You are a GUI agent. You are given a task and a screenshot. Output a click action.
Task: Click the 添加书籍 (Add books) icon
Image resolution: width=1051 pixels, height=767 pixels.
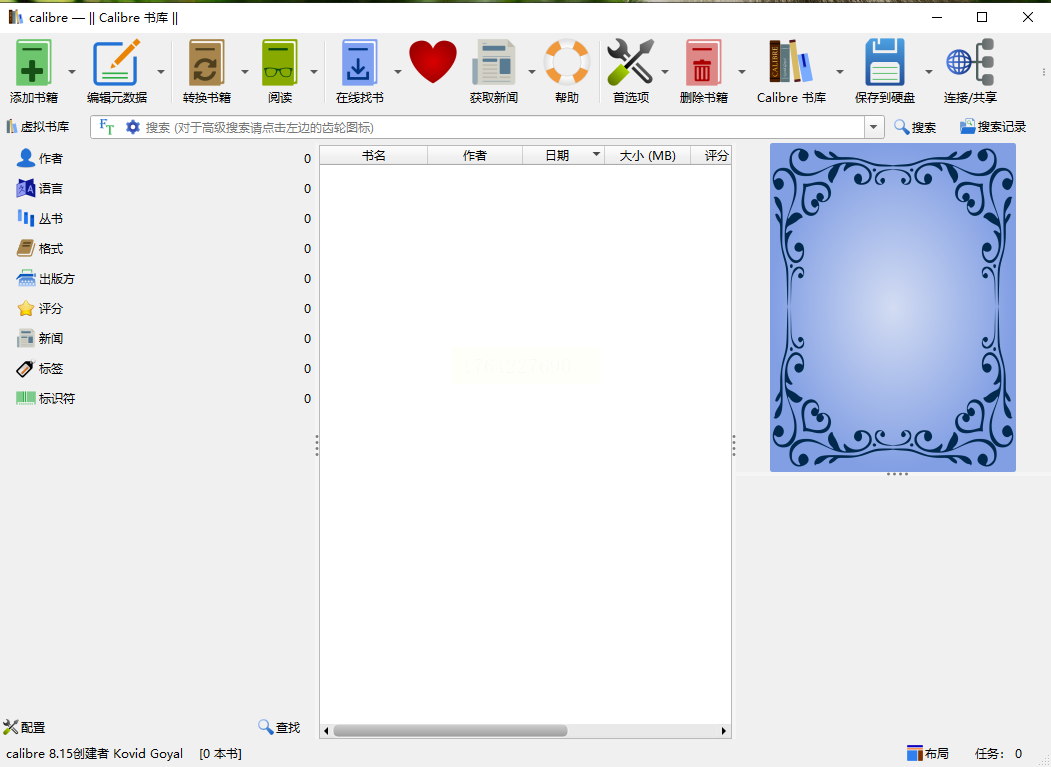tap(33, 63)
